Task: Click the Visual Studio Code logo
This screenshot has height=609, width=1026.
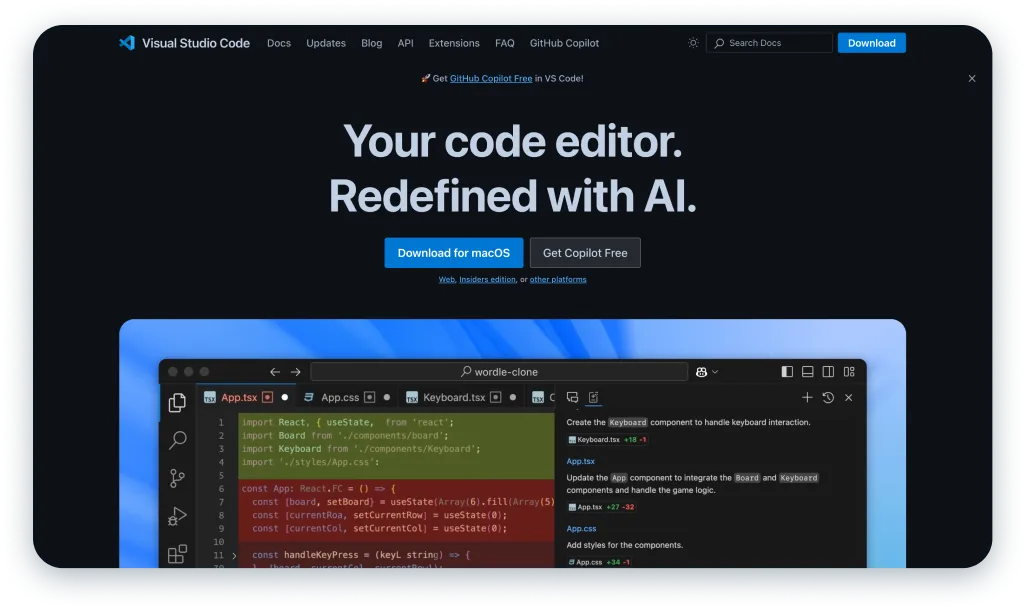Action: pos(126,42)
